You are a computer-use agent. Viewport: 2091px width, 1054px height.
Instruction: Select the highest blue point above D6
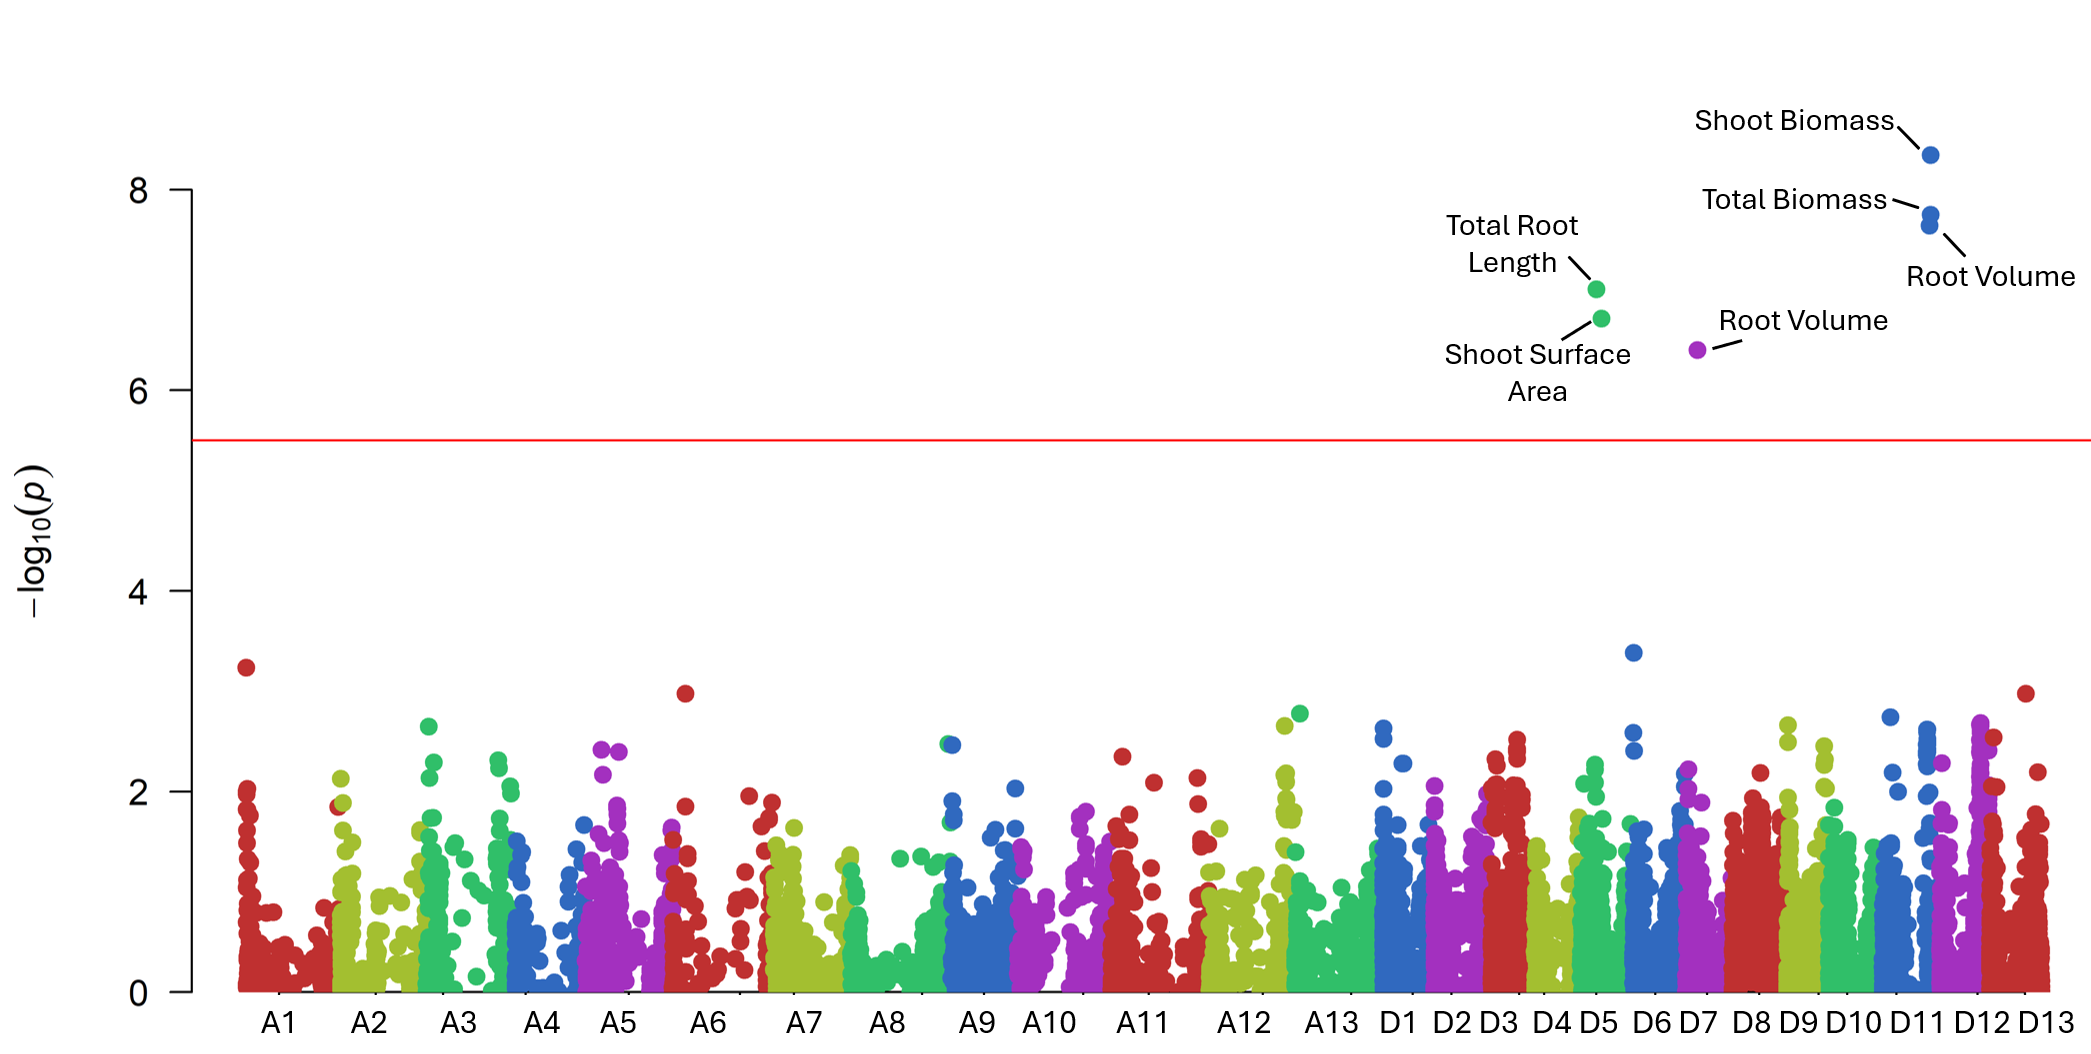point(1633,653)
